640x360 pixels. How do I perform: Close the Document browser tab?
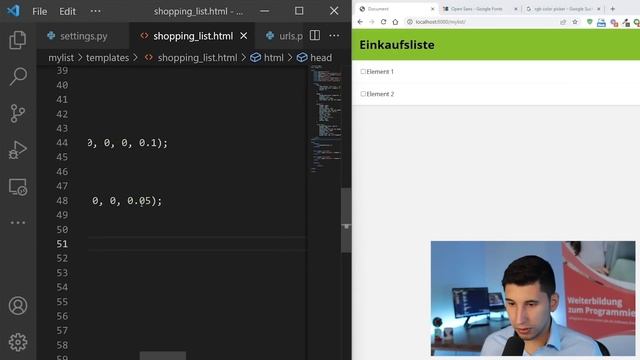[433, 9]
